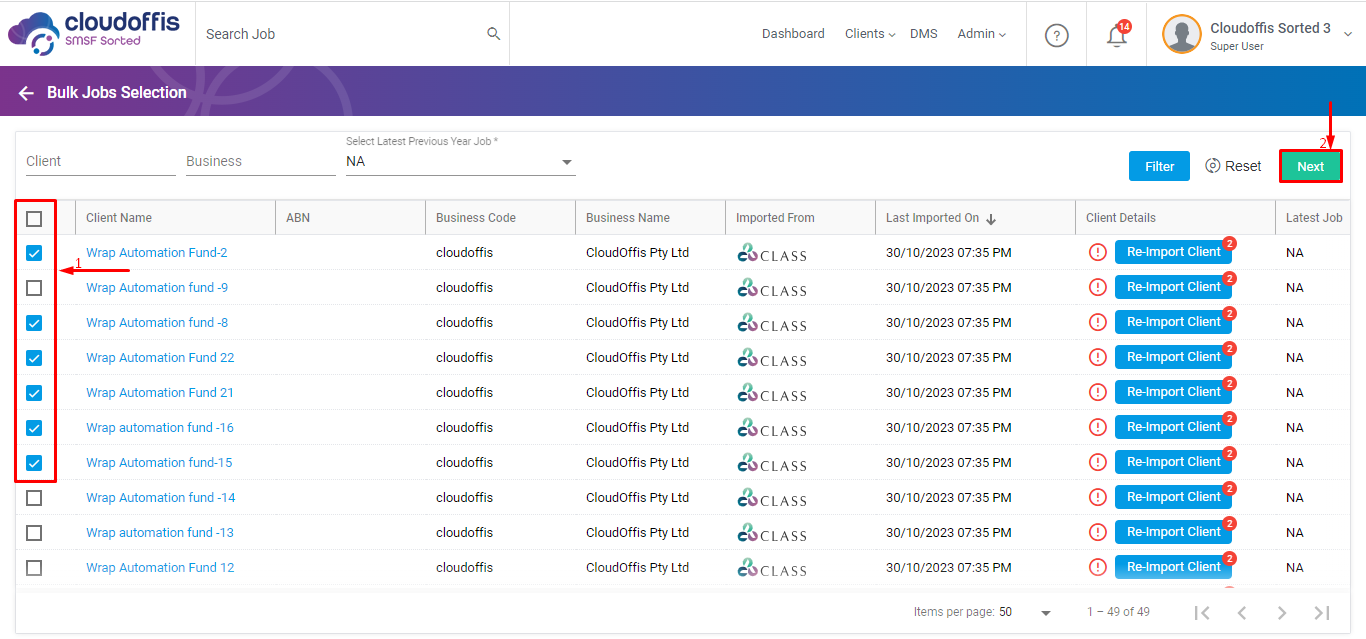Click the green Next button

tap(1310, 166)
